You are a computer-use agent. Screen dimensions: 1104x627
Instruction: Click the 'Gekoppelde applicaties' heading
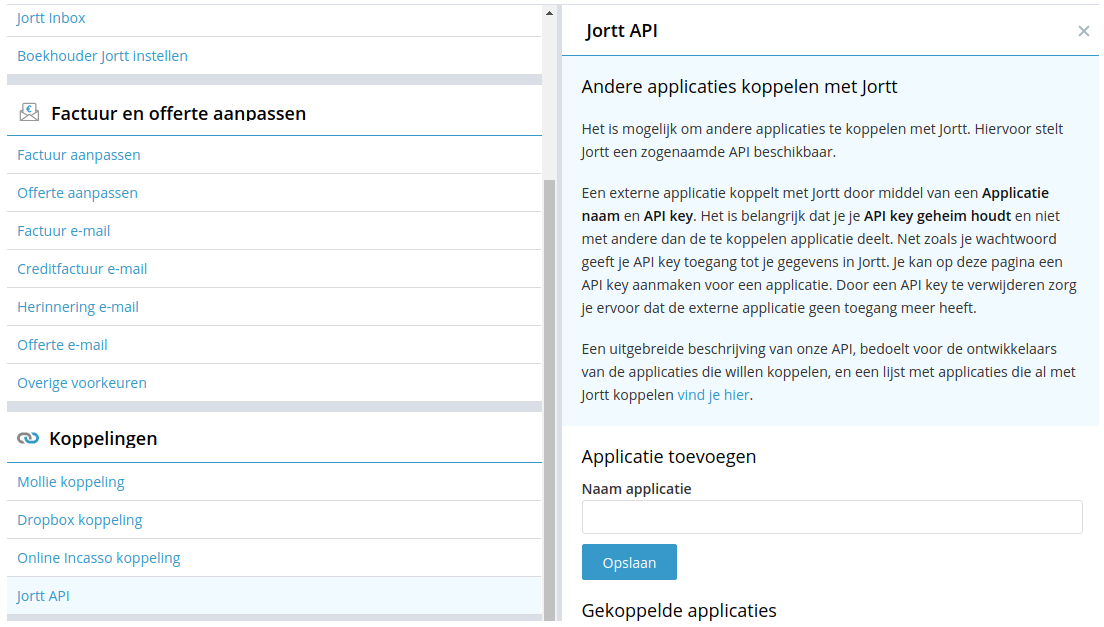click(x=679, y=610)
